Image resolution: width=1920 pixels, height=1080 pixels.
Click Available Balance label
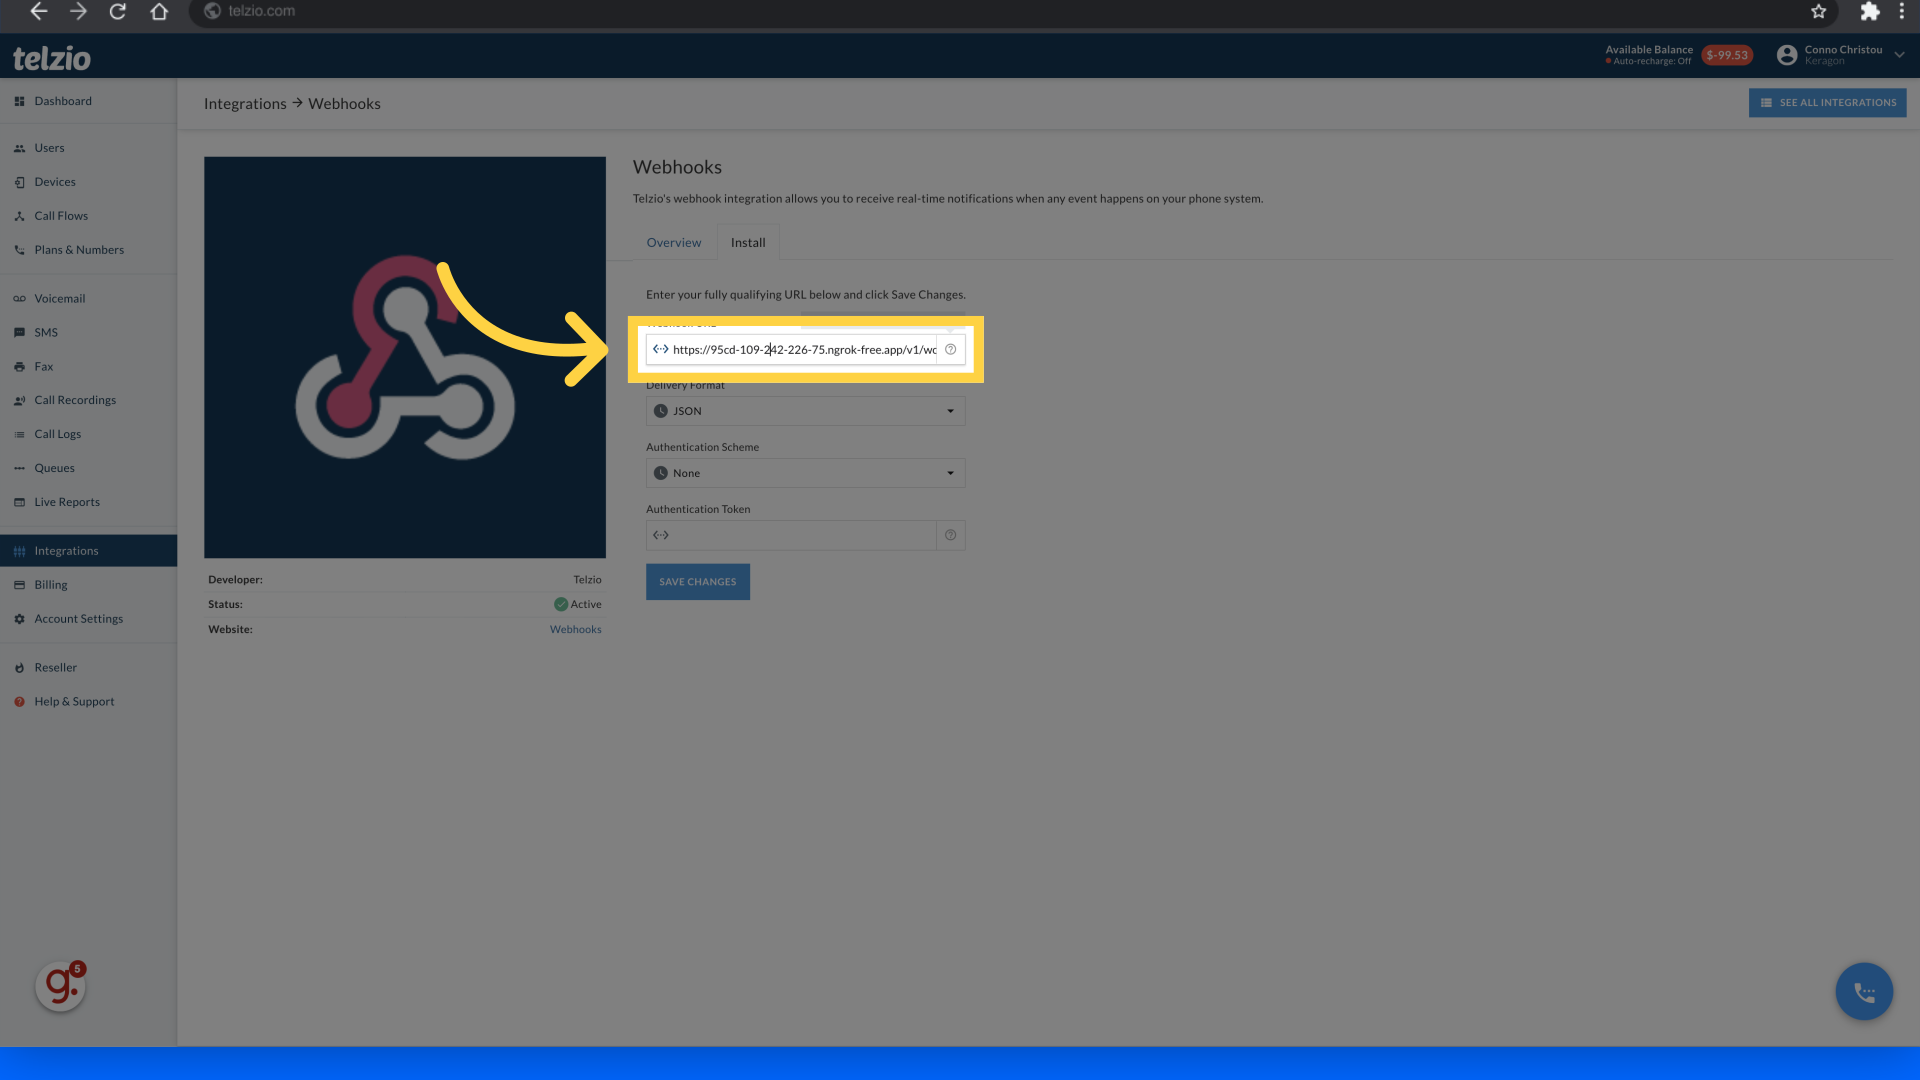(x=1649, y=50)
